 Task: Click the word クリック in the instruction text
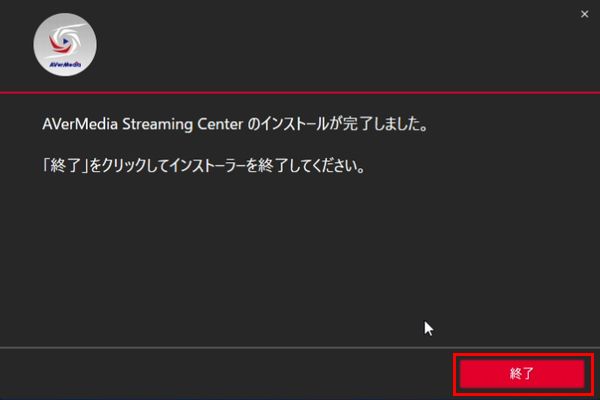[124, 166]
